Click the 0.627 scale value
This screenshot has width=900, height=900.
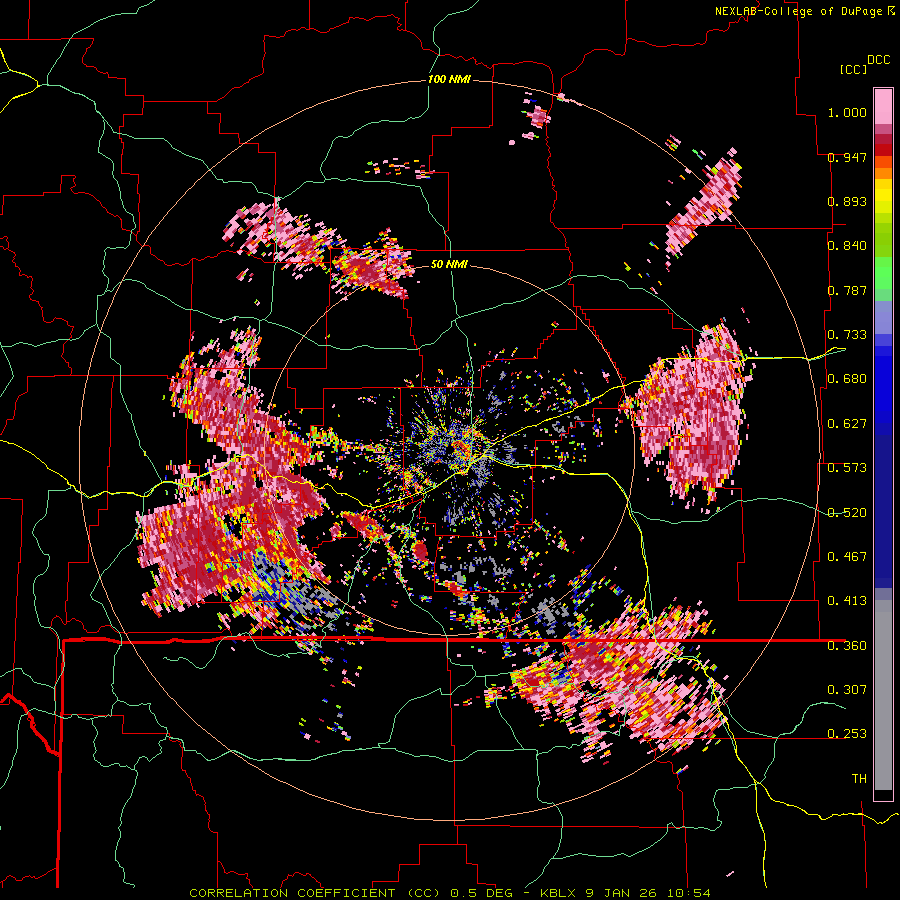847,424
